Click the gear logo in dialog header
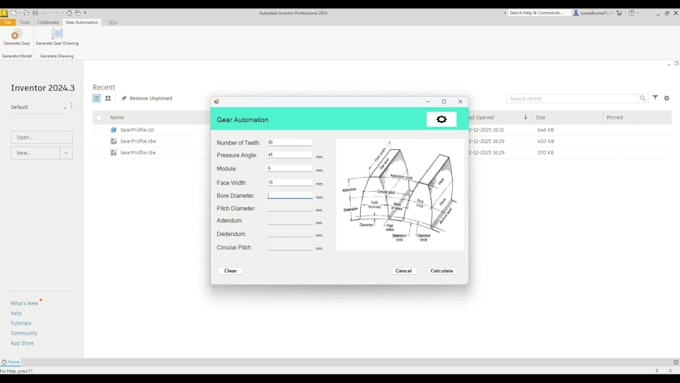The height and width of the screenshot is (383, 680). (441, 119)
